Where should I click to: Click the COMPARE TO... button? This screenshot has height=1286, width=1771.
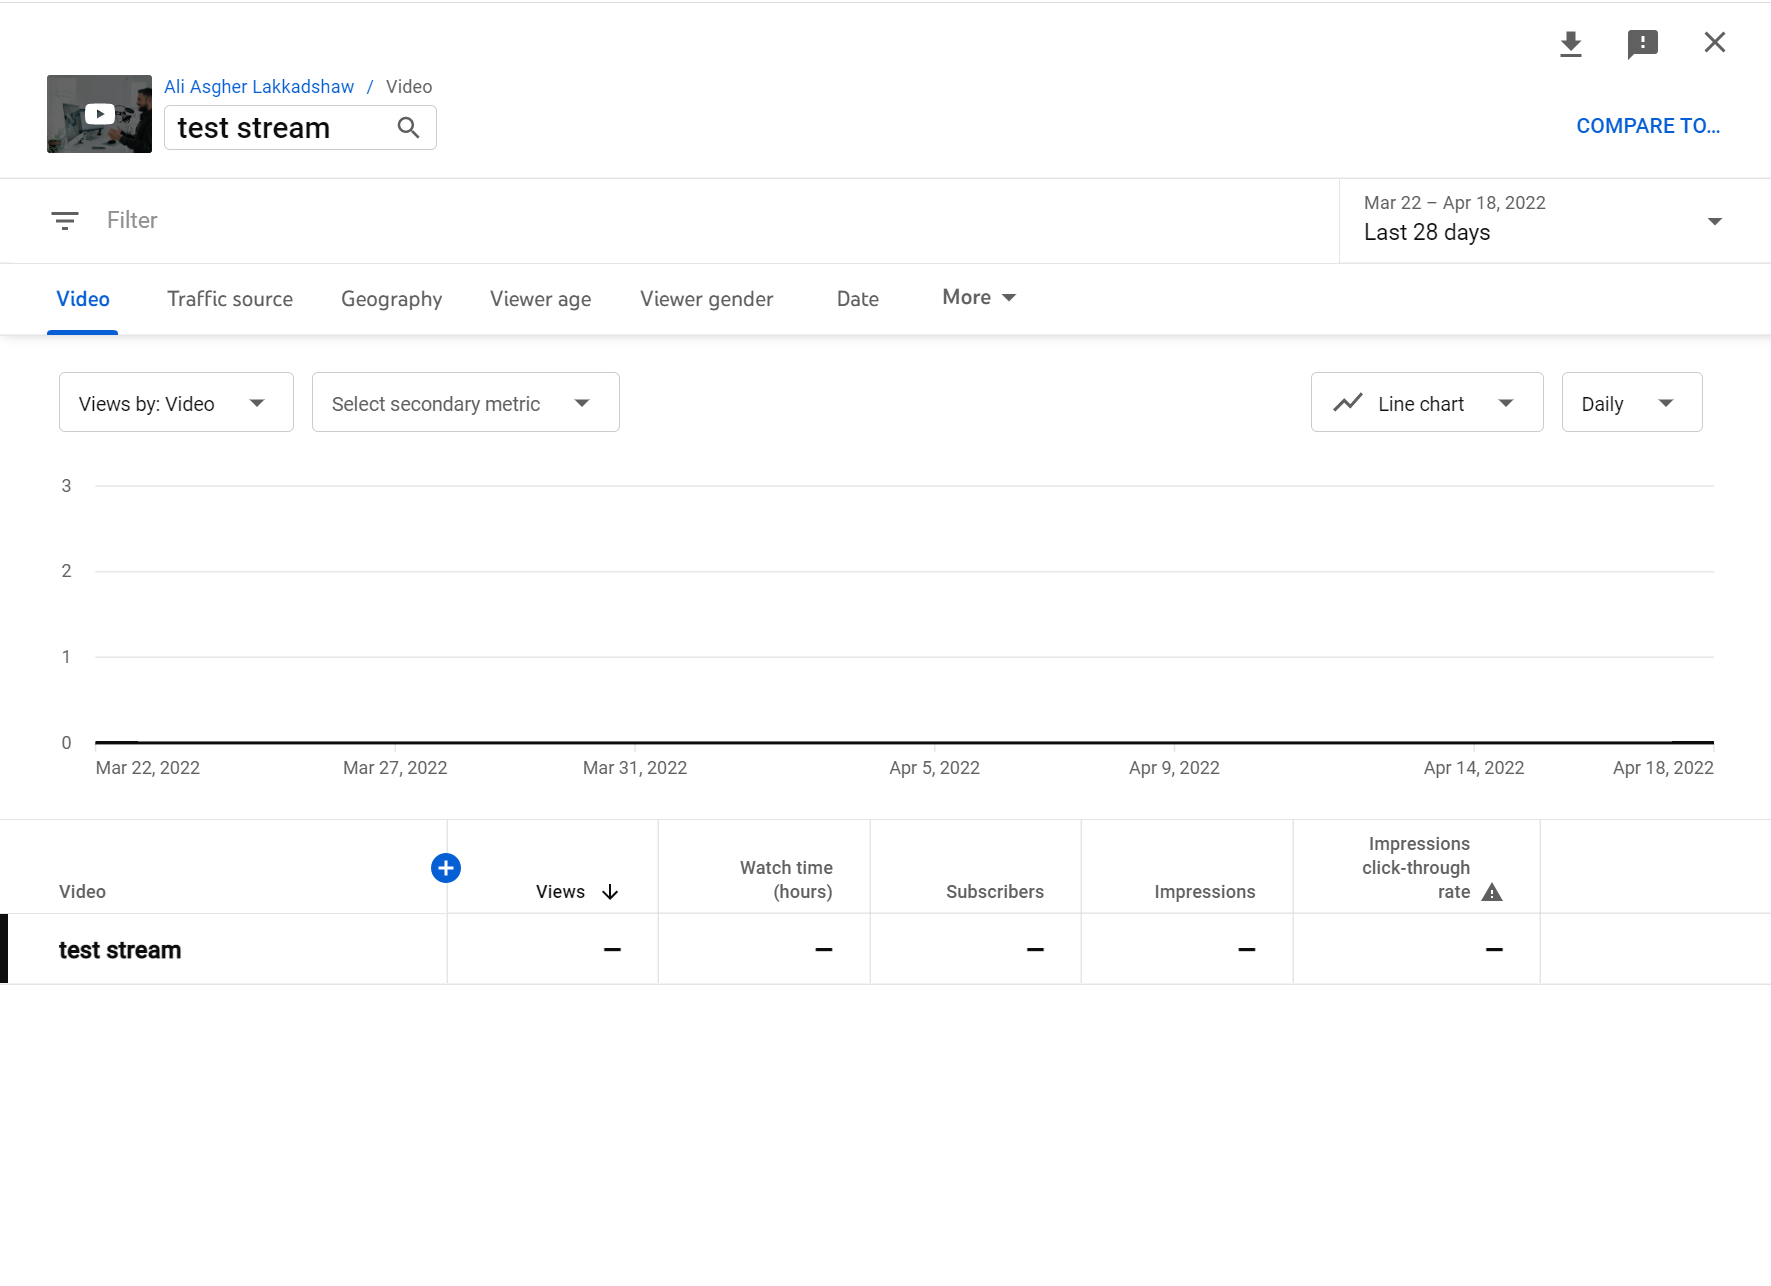[1647, 126]
